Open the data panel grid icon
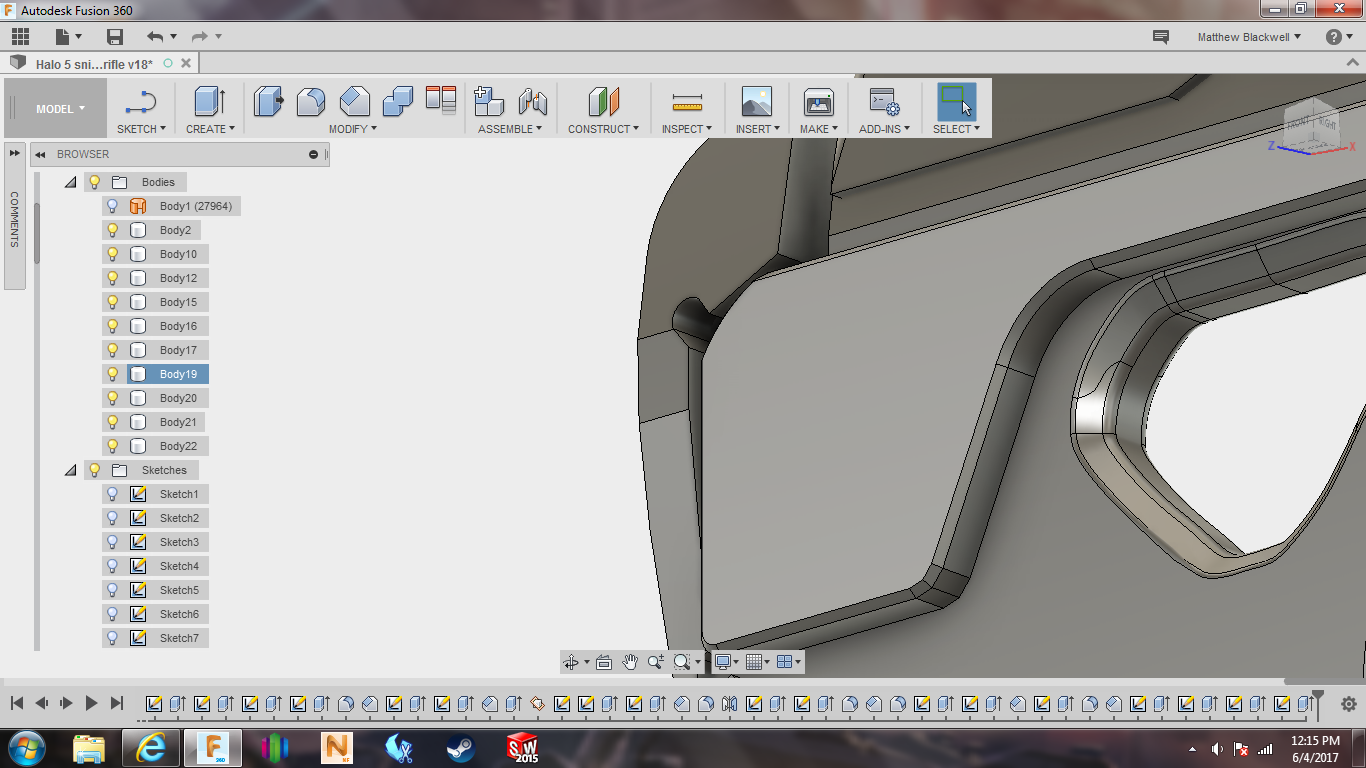The image size is (1366, 768). tap(21, 37)
